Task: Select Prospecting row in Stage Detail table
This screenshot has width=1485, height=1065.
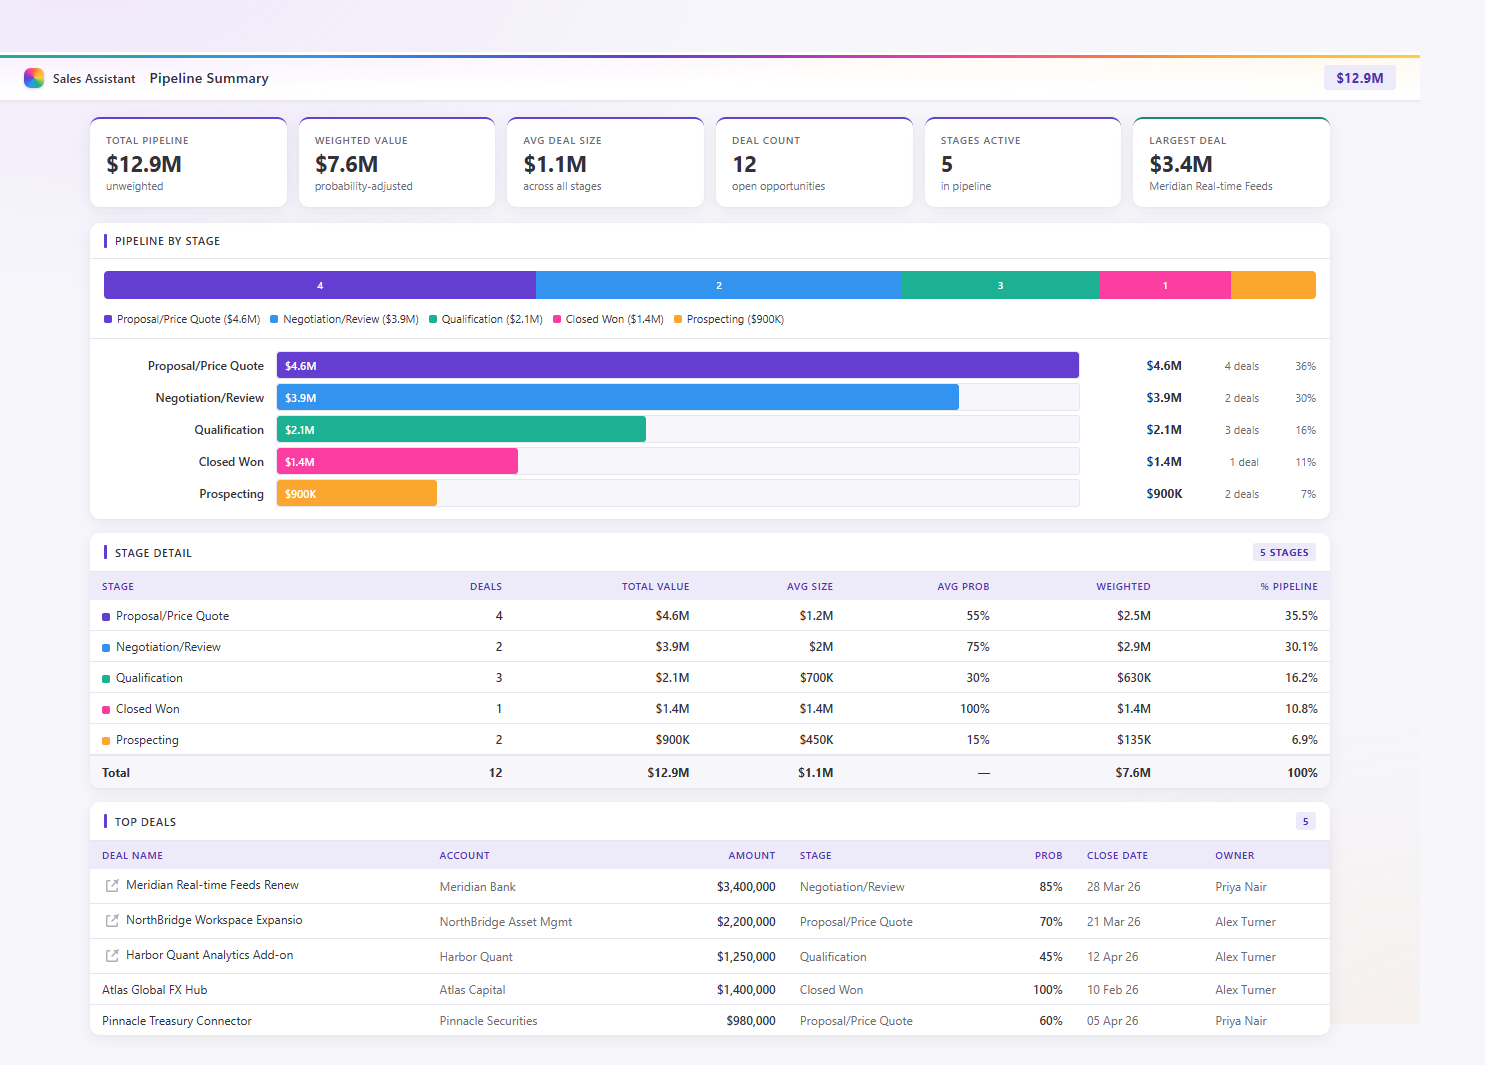Action: point(710,740)
